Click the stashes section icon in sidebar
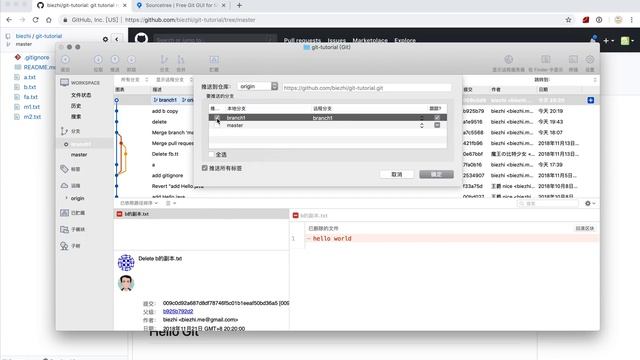The width and height of the screenshot is (640, 360). [x=64, y=213]
